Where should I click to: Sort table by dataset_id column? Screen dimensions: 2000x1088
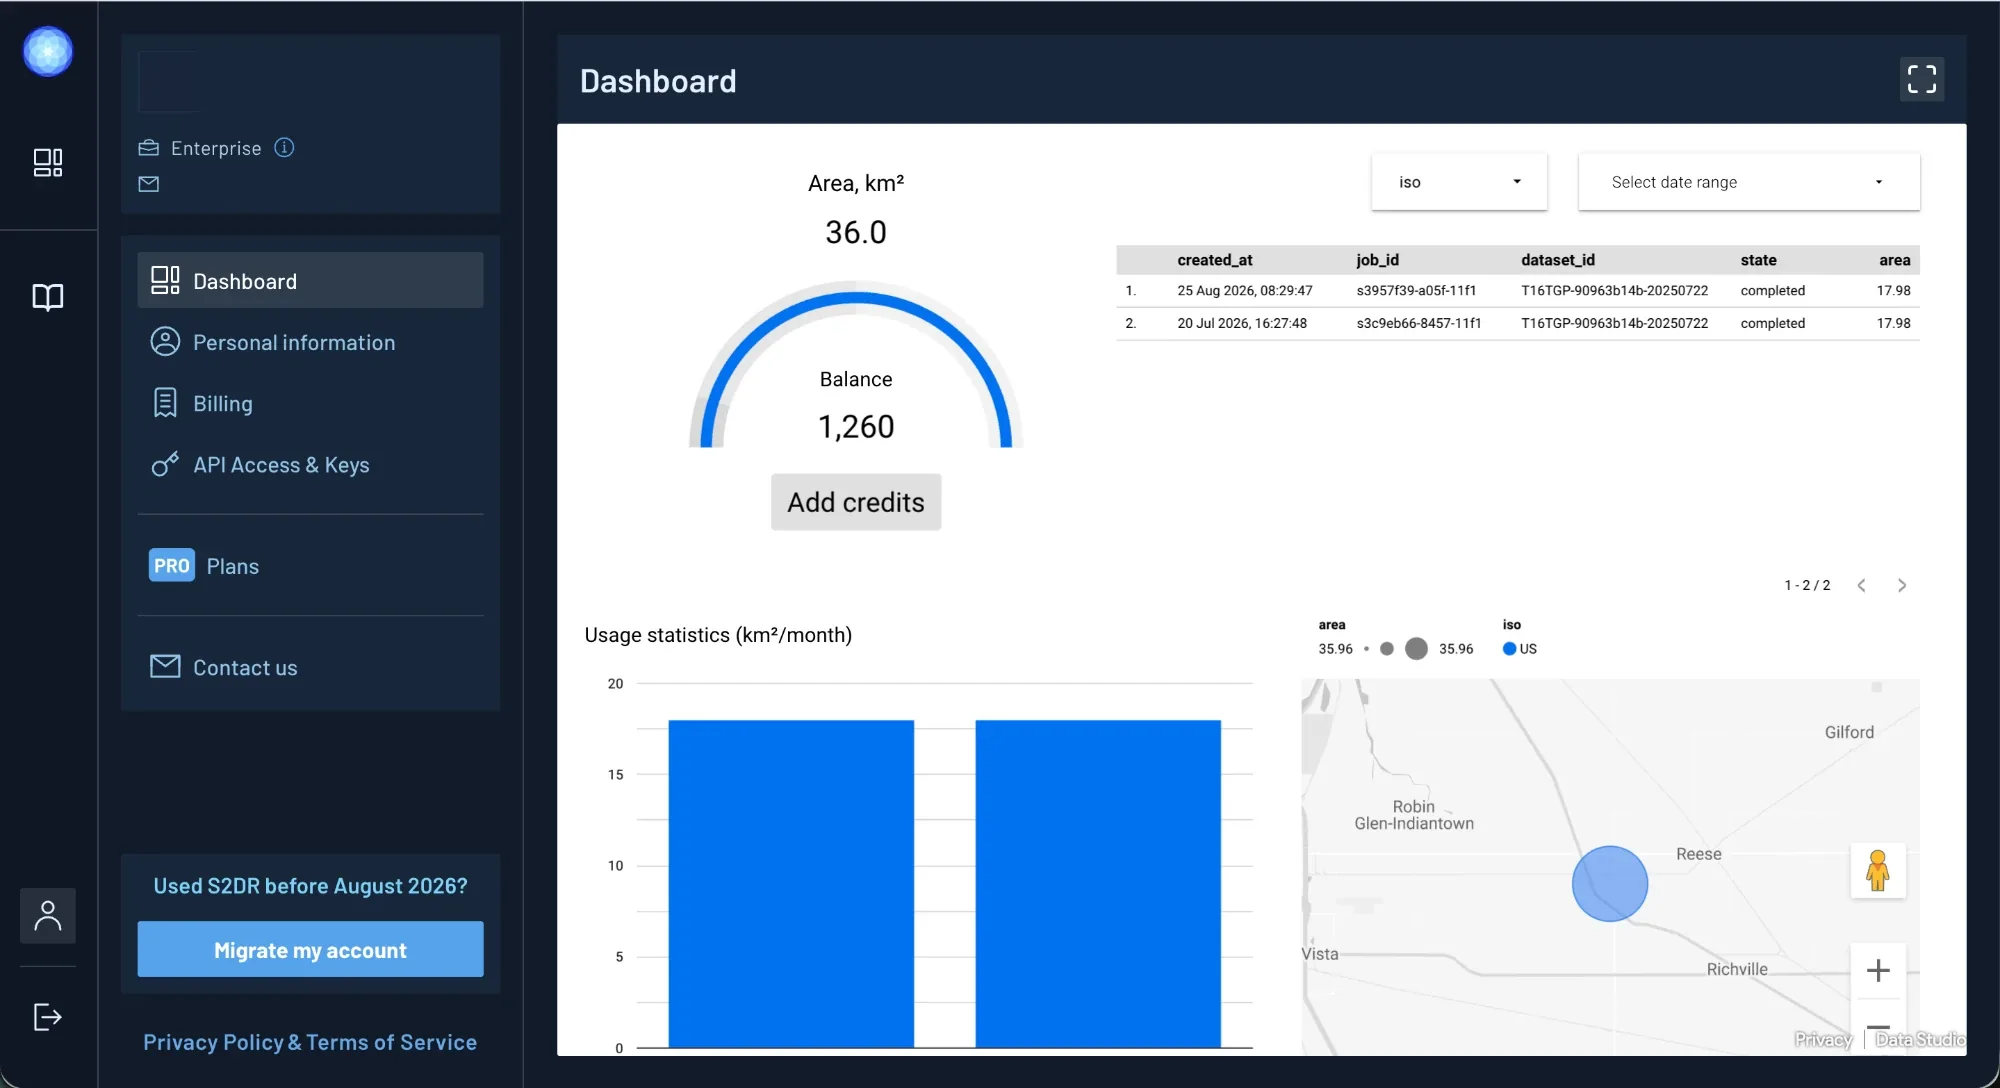tap(1557, 260)
